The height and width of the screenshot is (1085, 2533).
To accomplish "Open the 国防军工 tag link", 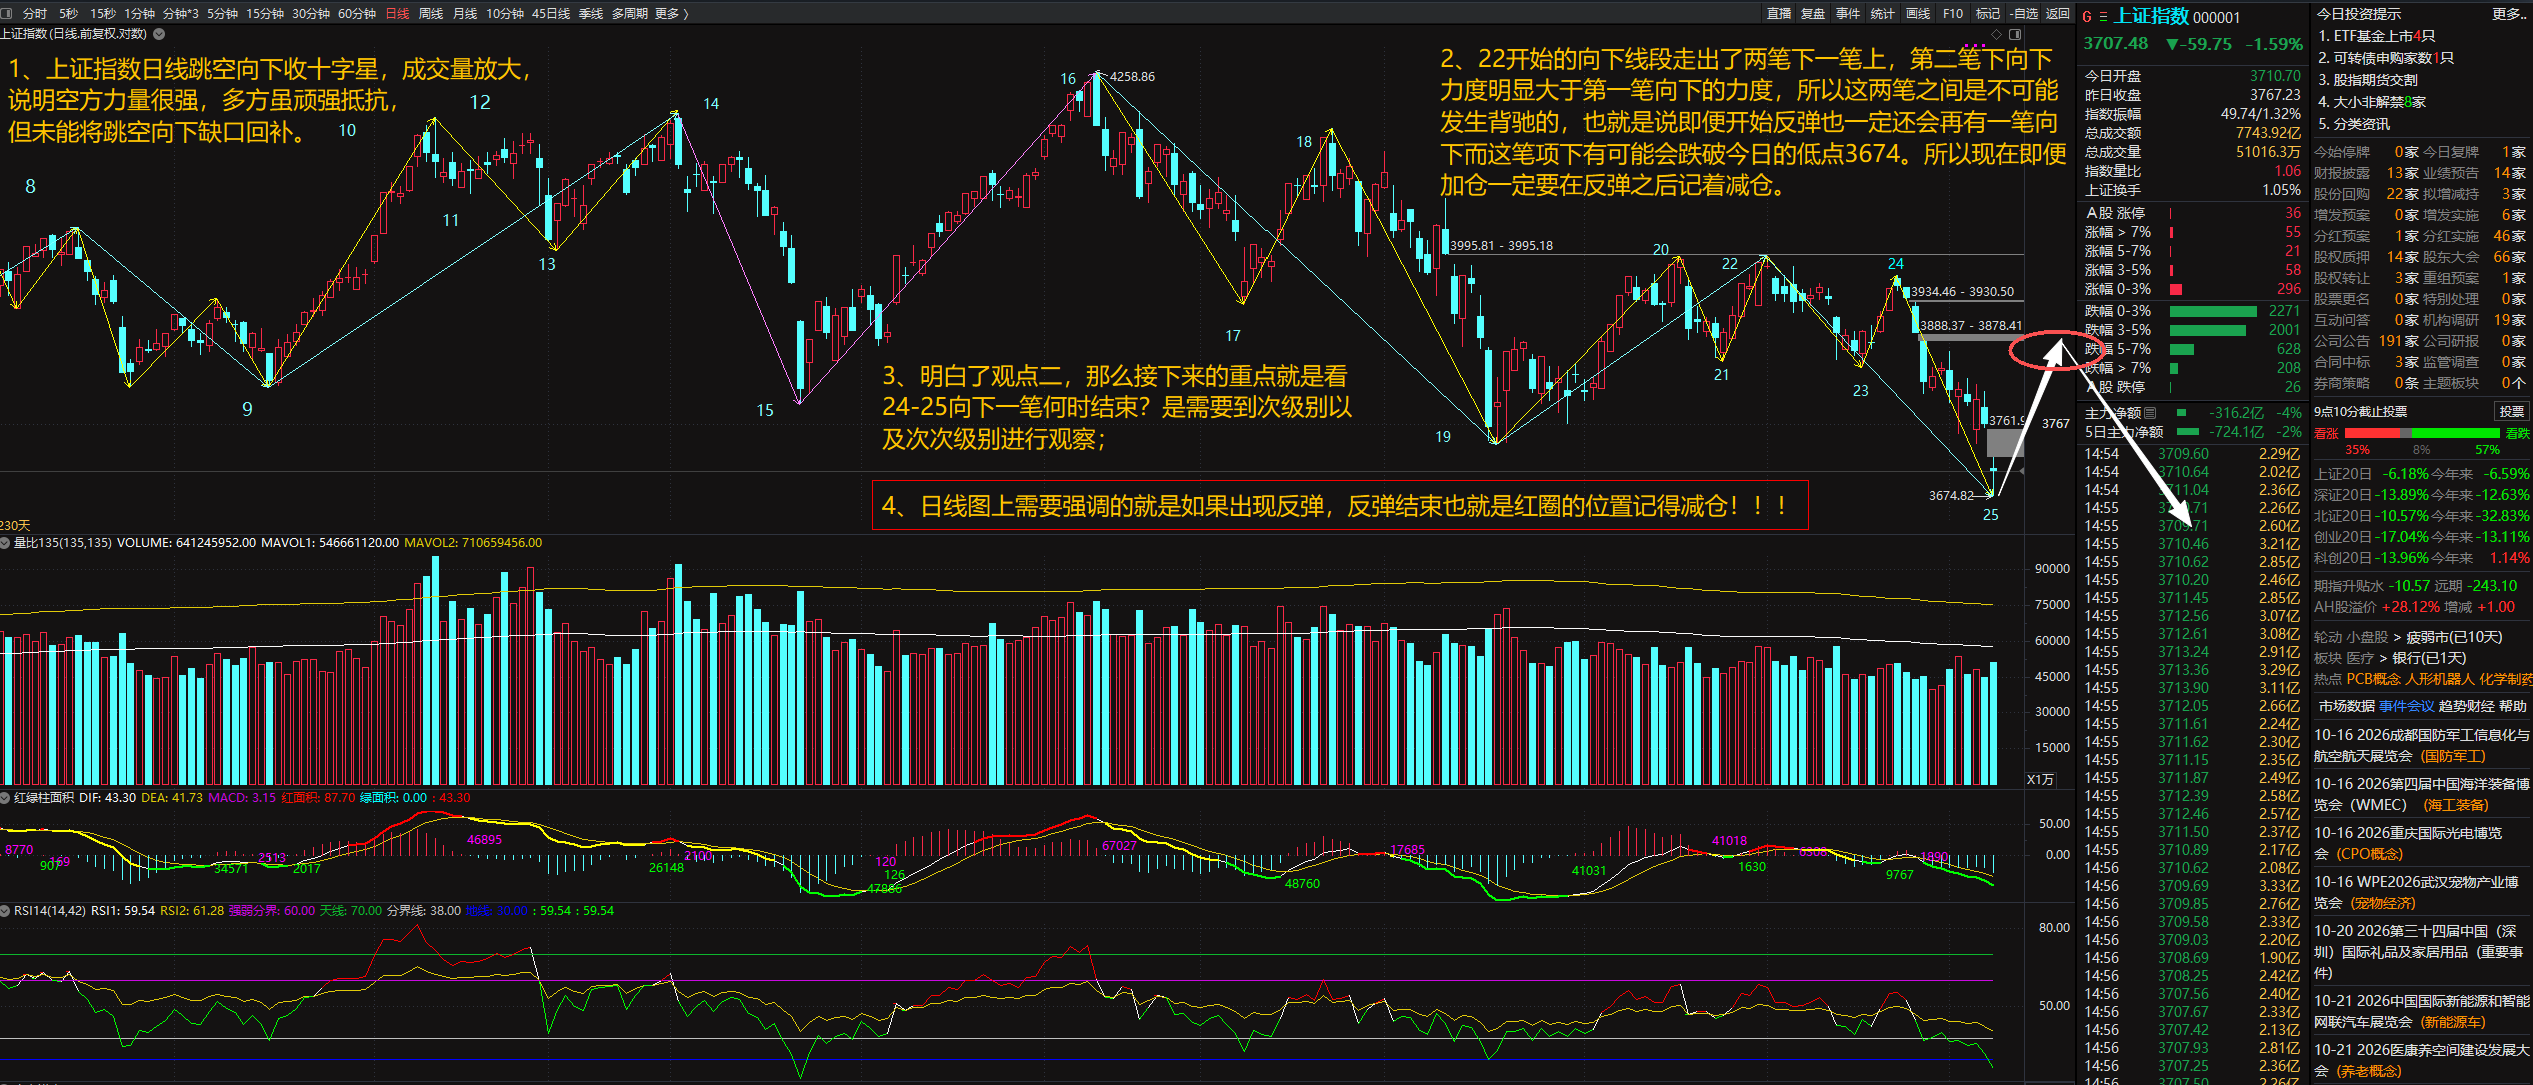I will click(2453, 756).
